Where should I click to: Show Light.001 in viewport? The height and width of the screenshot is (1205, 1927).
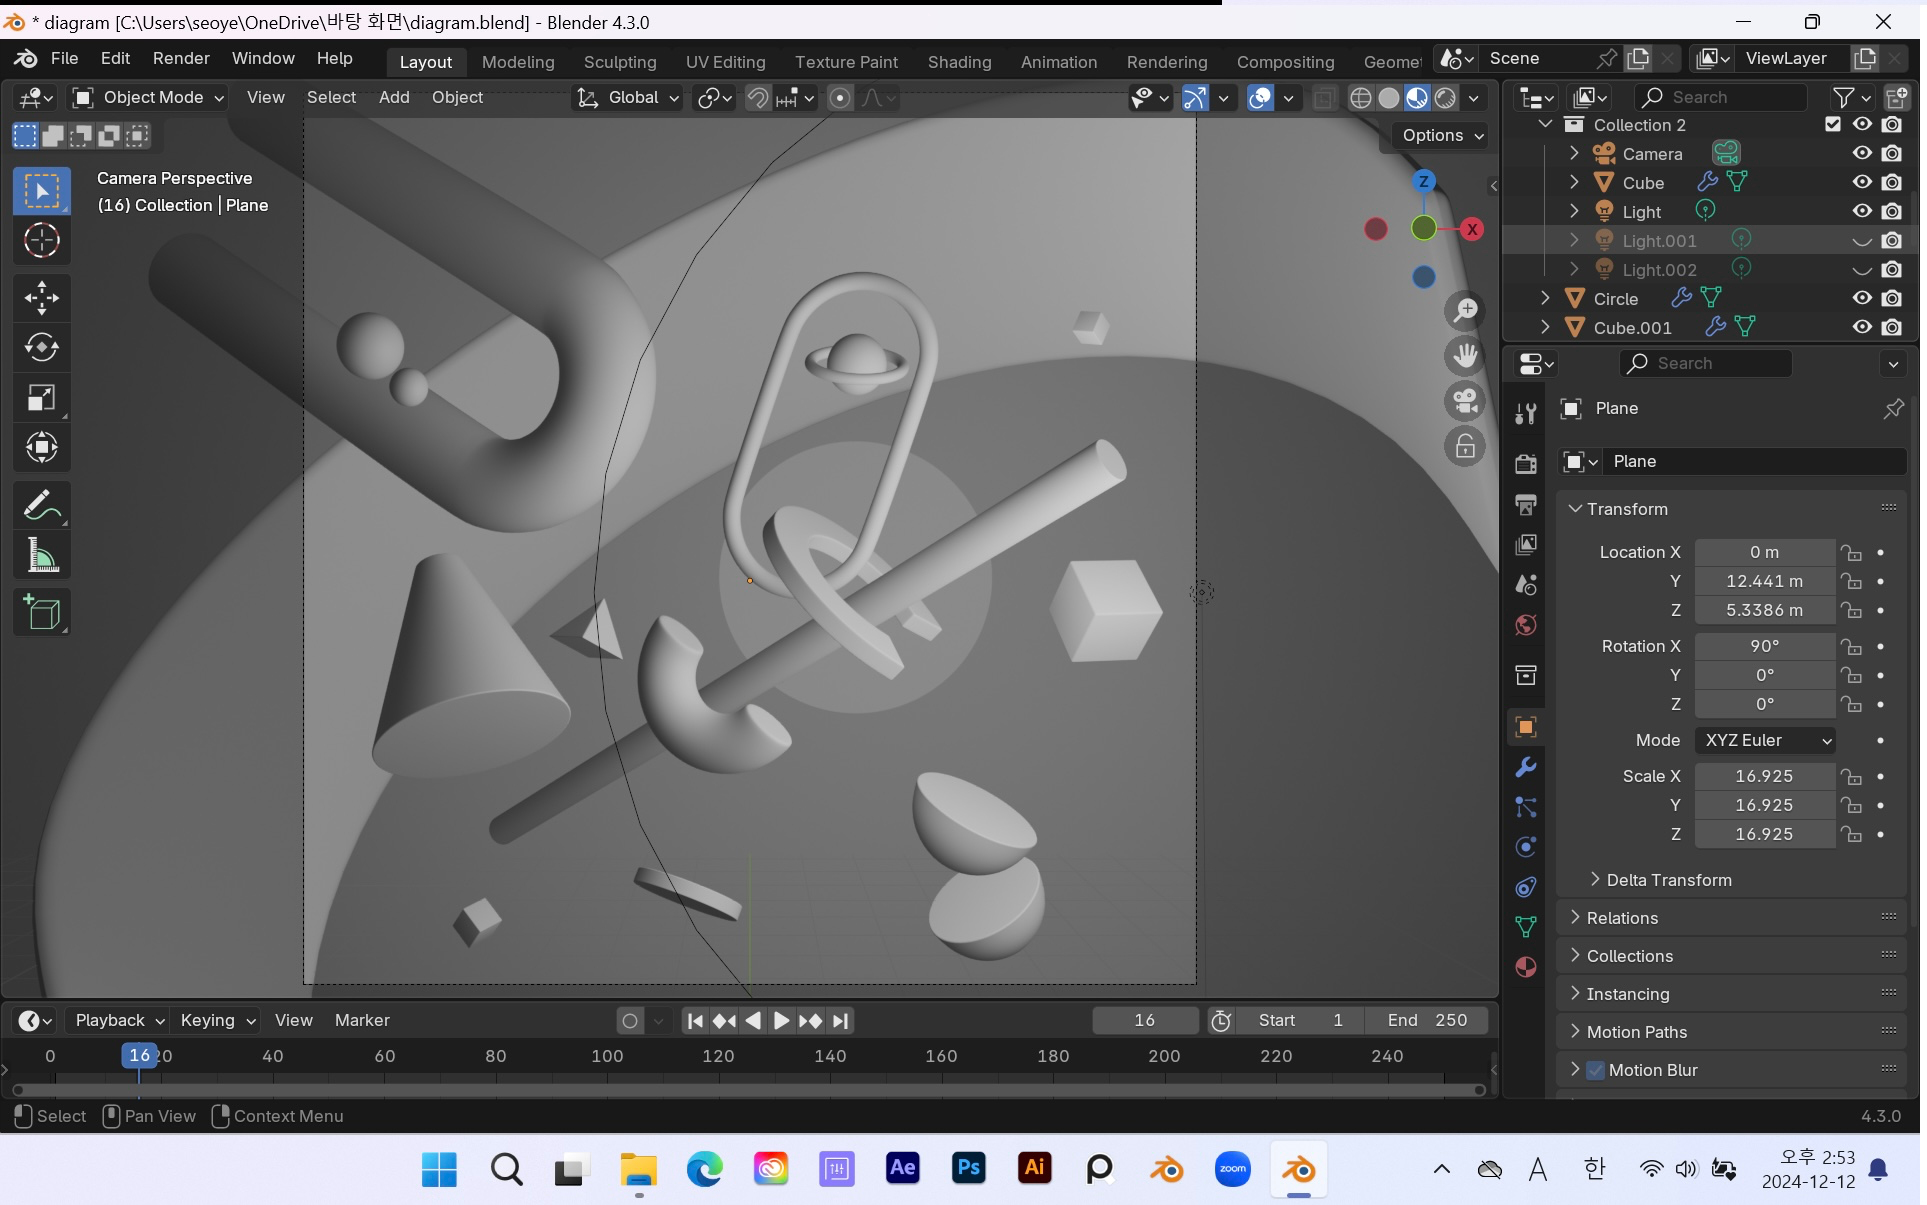pos(1862,240)
